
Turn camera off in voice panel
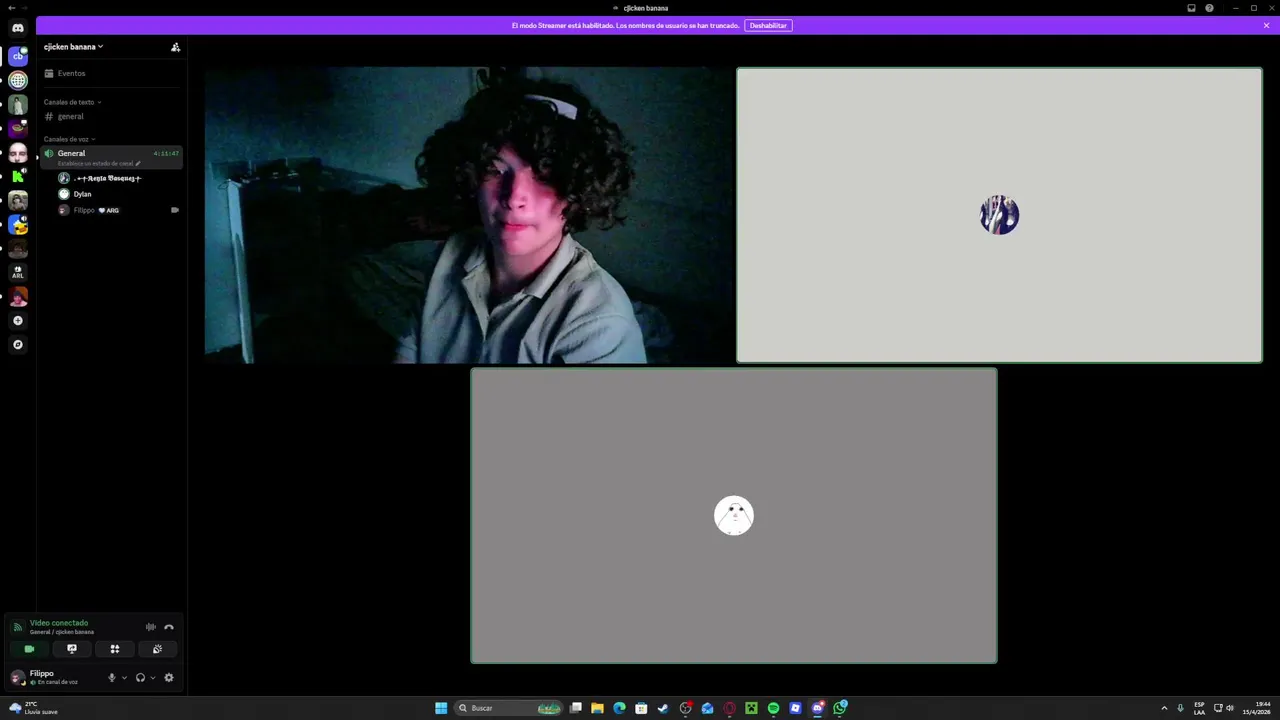(29, 649)
